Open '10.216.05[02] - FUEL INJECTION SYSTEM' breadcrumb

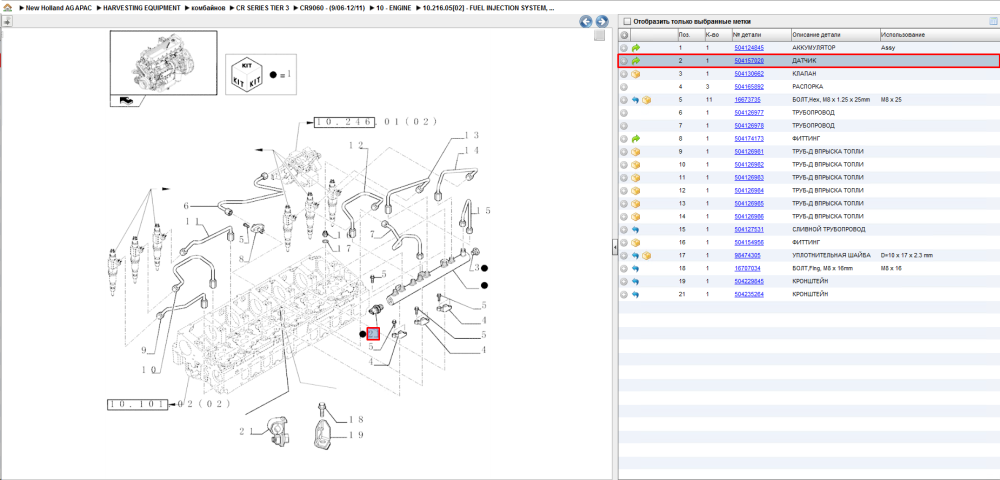pos(487,8)
